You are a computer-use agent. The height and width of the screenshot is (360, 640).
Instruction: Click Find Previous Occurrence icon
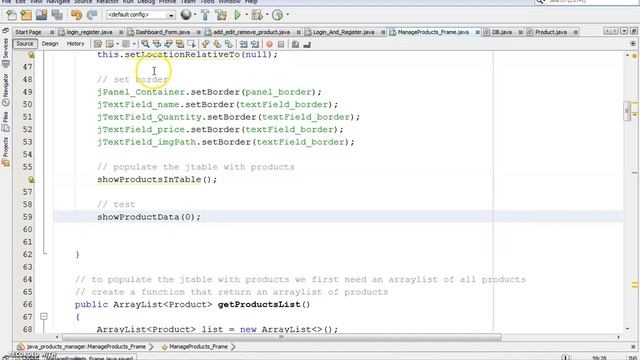coord(157,44)
